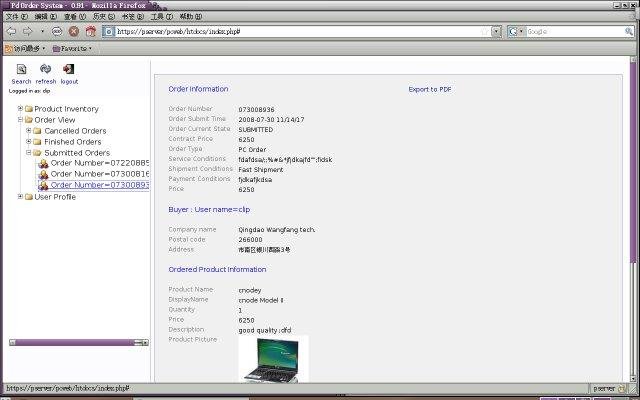Viewport: 640px width, 400px height.
Task: Expand the Finished Orders node
Action: click(29, 142)
